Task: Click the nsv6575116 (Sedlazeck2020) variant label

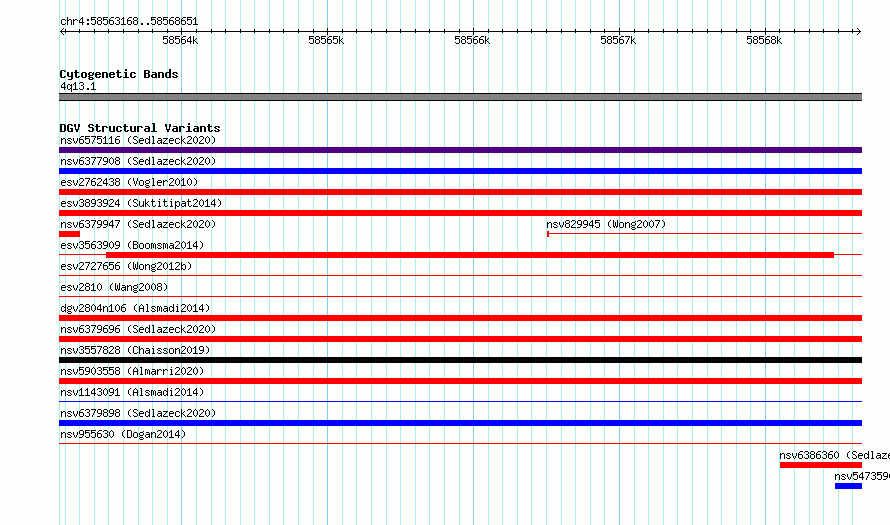Action: pos(138,140)
